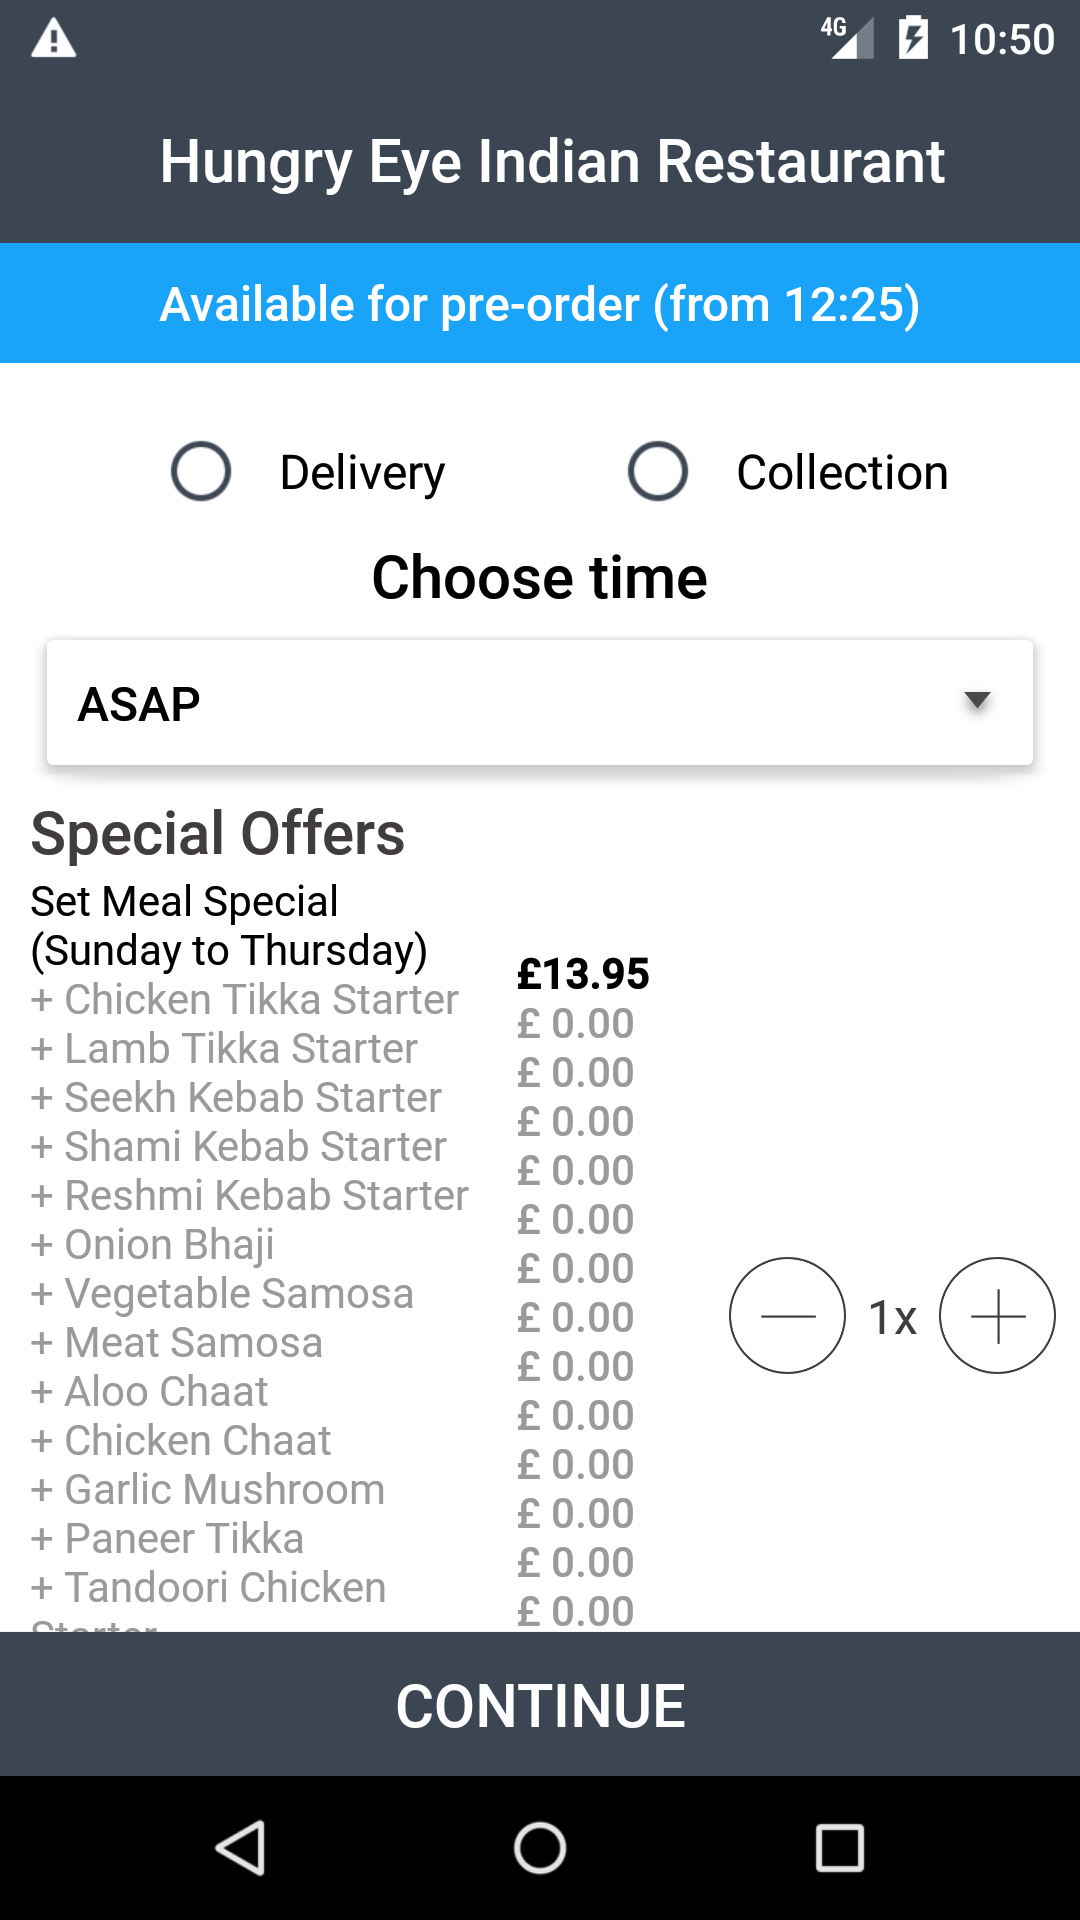The height and width of the screenshot is (1920, 1080).
Task: Tap the minus quantity button
Action: [787, 1315]
